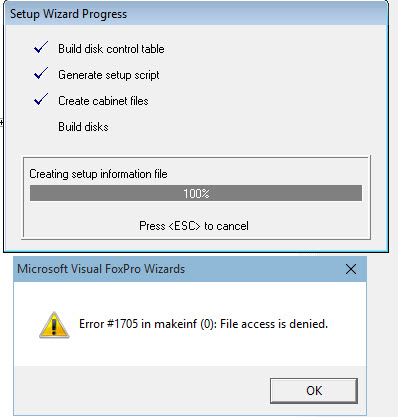The image size is (398, 417).
Task: Click the File access is denied text
Action: 274,324
